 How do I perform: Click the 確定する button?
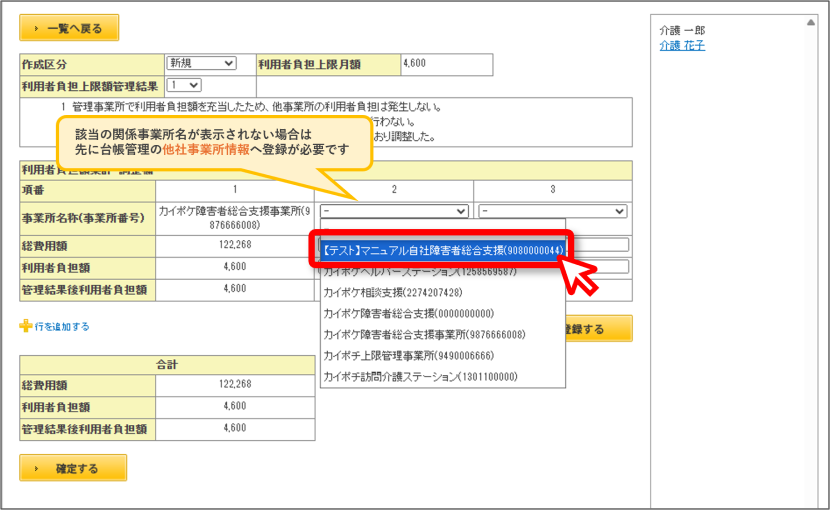coord(73,468)
